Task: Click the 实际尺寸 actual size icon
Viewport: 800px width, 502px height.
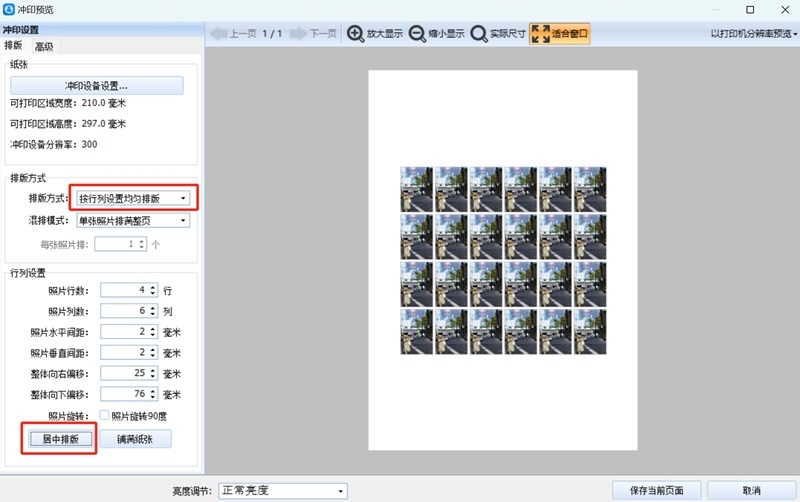Action: (479, 34)
